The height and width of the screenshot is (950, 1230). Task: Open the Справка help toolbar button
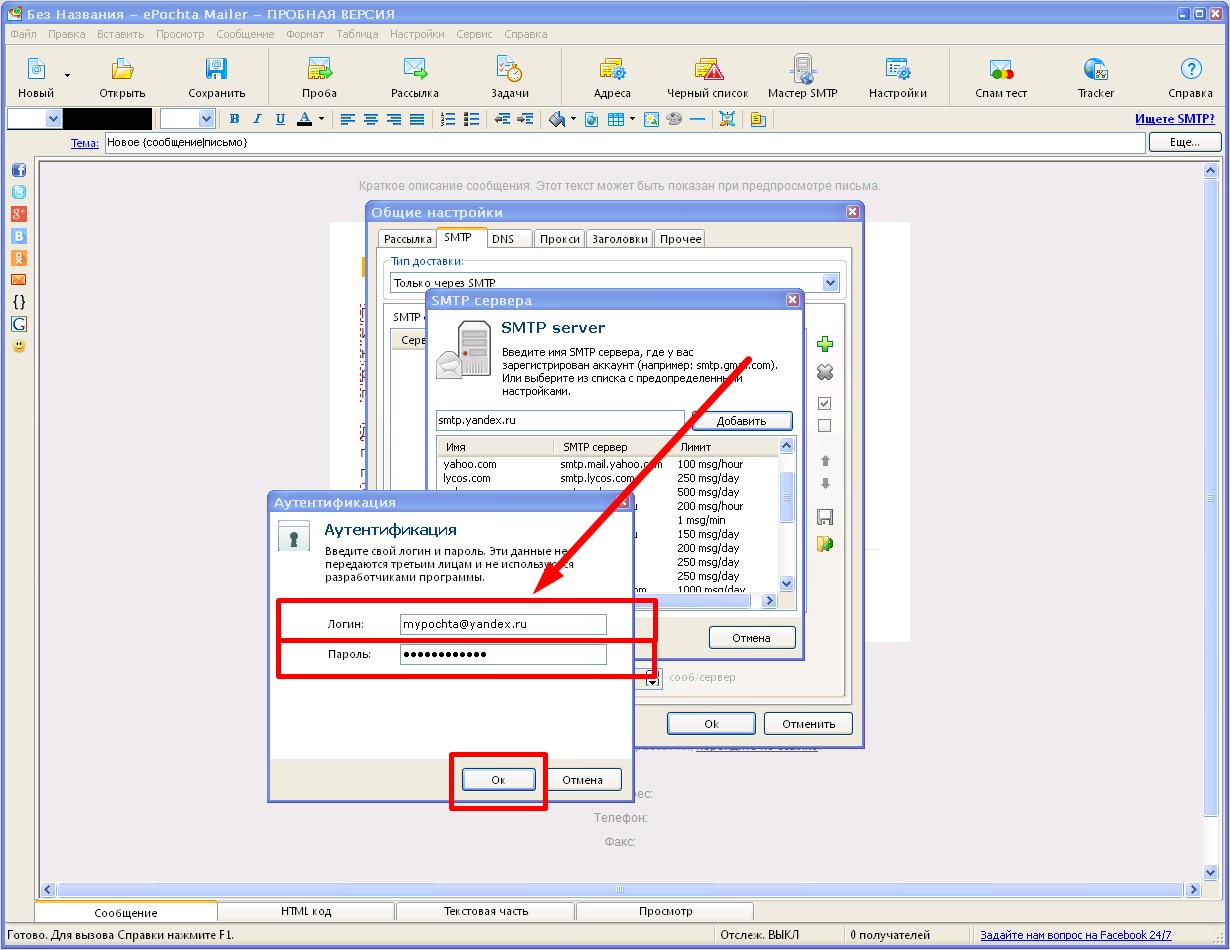1190,78
